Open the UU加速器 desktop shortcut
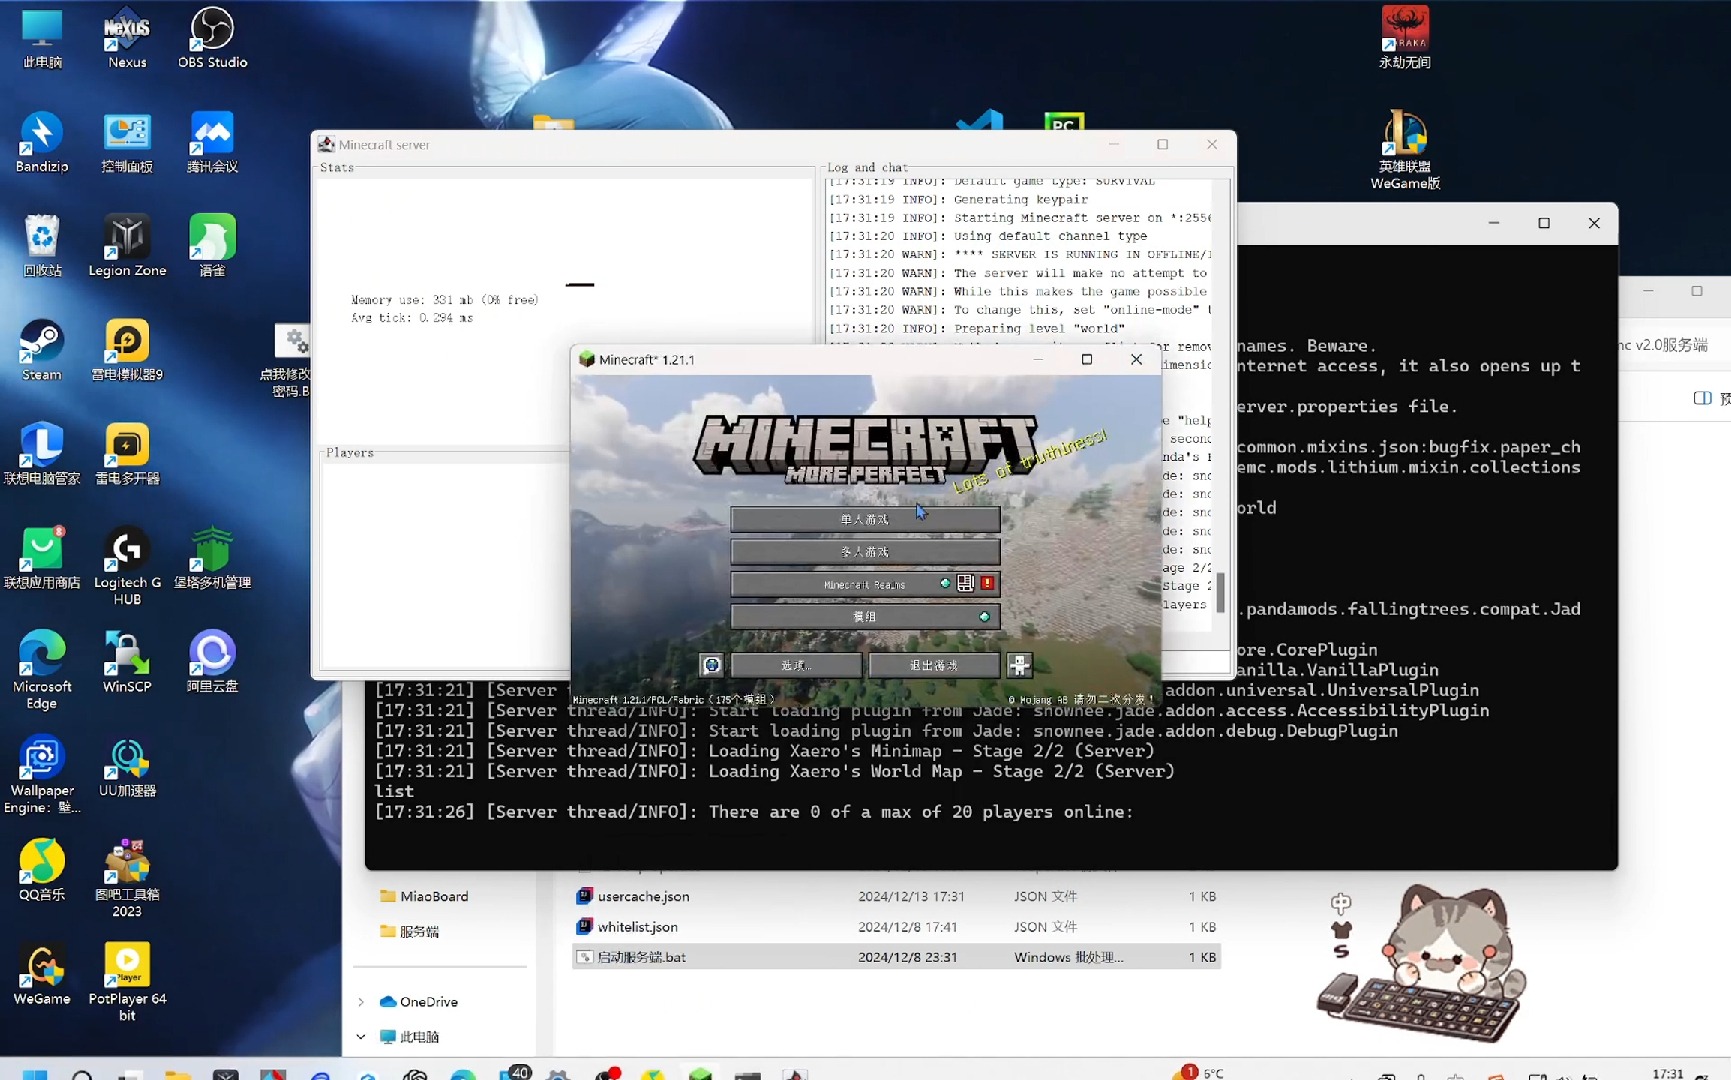Screen dimensions: 1731x1080 pos(127,766)
